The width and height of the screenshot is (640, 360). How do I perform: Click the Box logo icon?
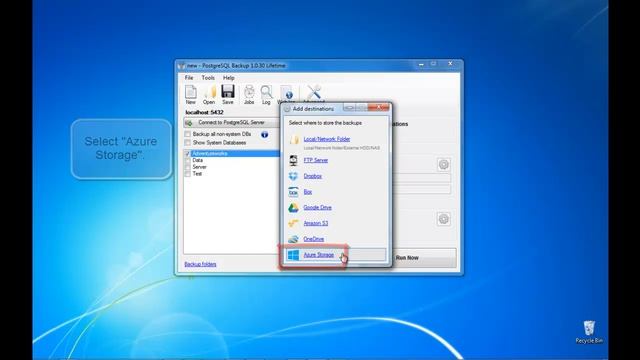[293, 192]
